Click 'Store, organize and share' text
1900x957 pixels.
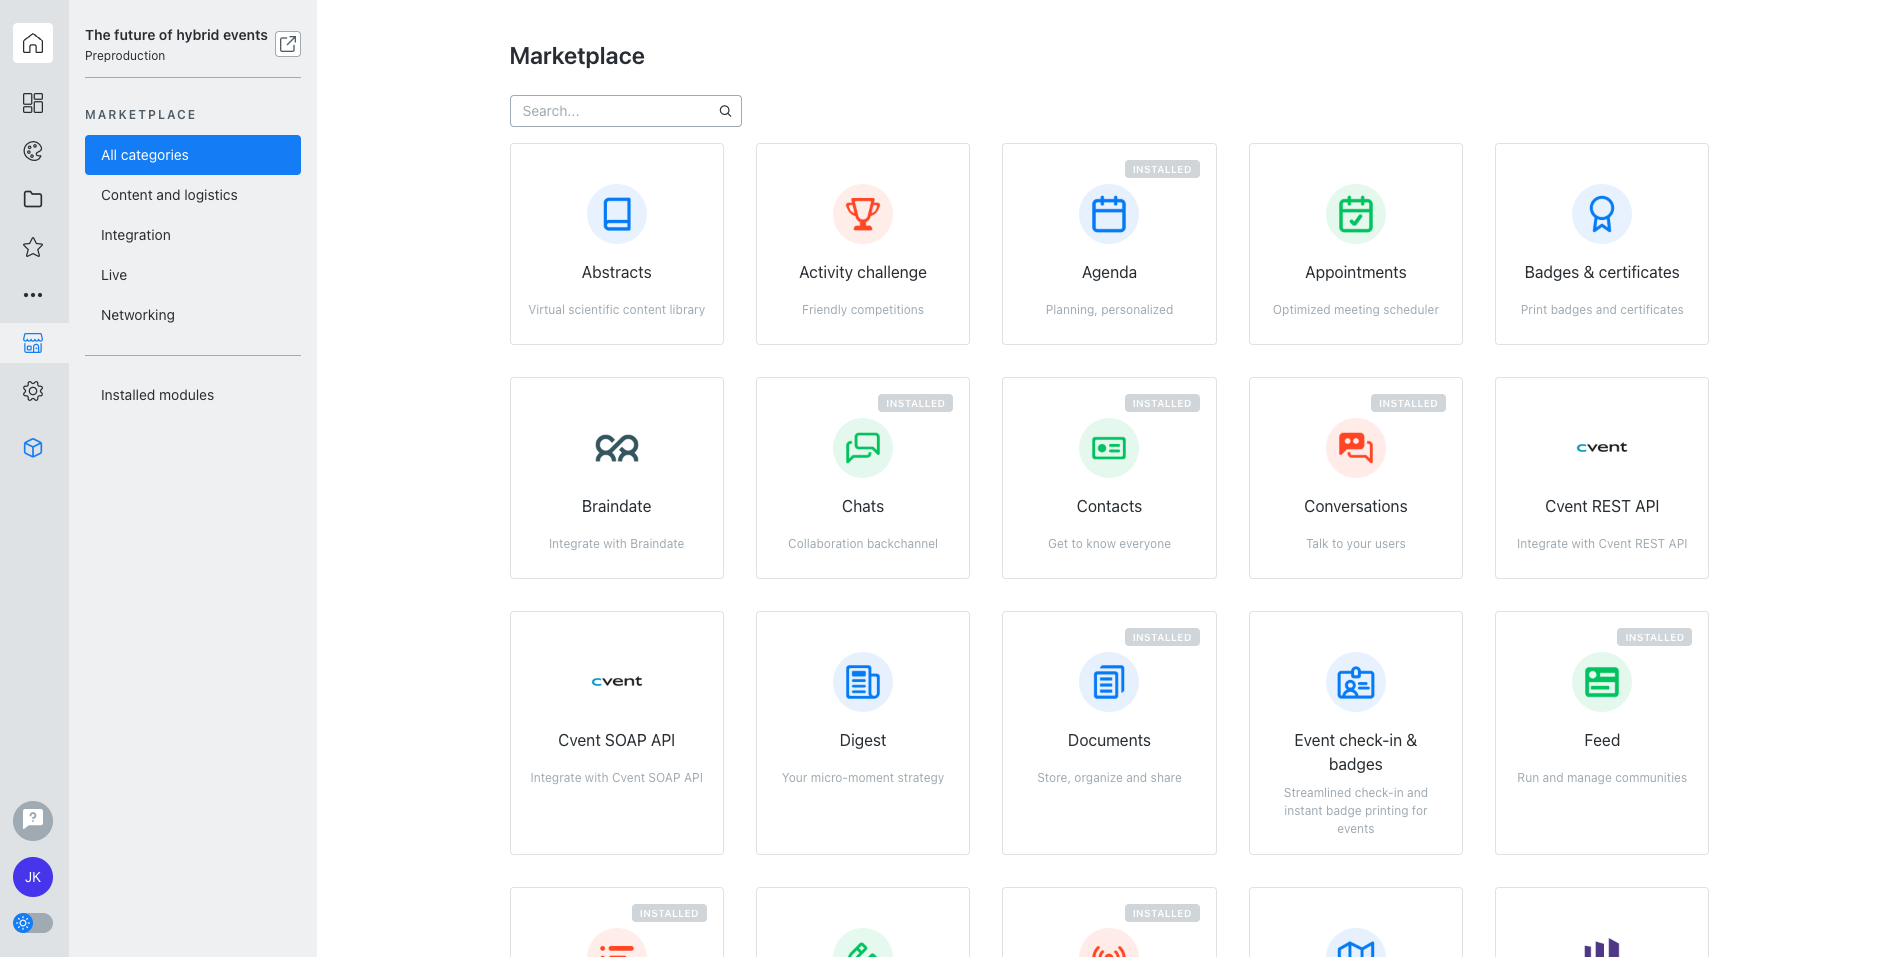[x=1109, y=778]
